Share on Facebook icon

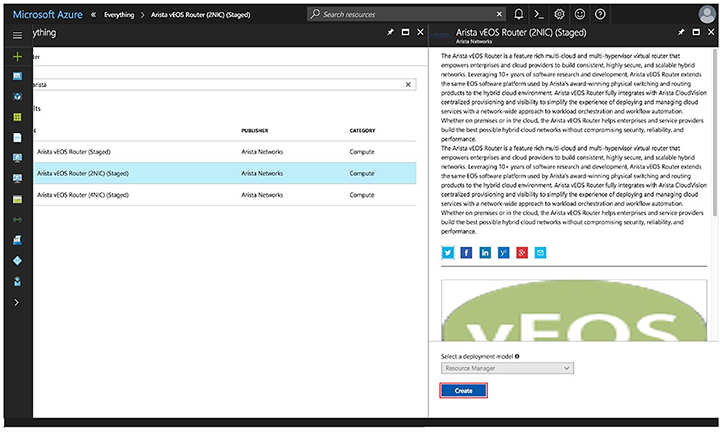(466, 252)
